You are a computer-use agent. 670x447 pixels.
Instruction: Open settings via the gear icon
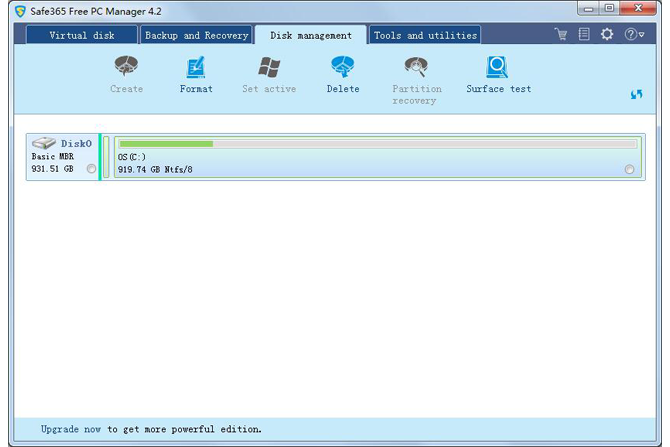pyautogui.click(x=607, y=35)
